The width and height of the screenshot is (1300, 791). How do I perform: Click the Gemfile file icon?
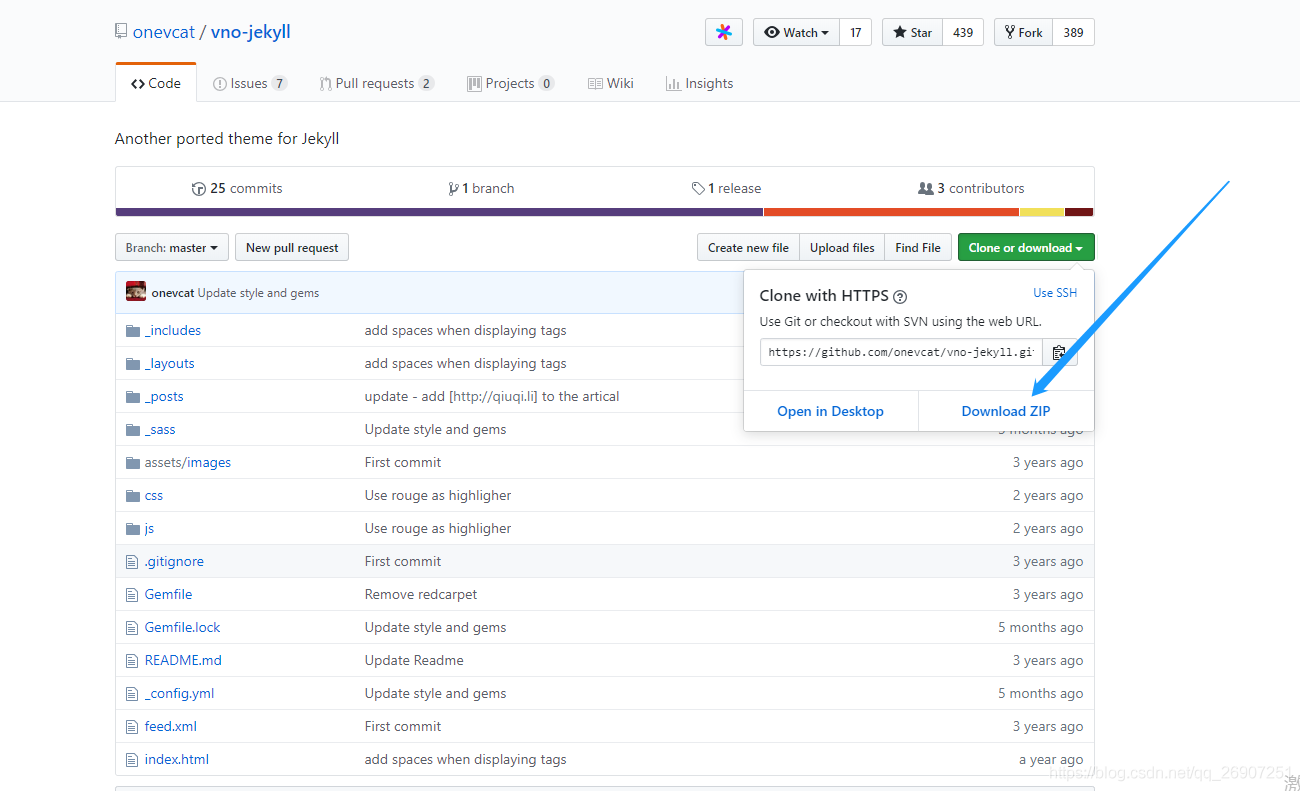point(132,594)
